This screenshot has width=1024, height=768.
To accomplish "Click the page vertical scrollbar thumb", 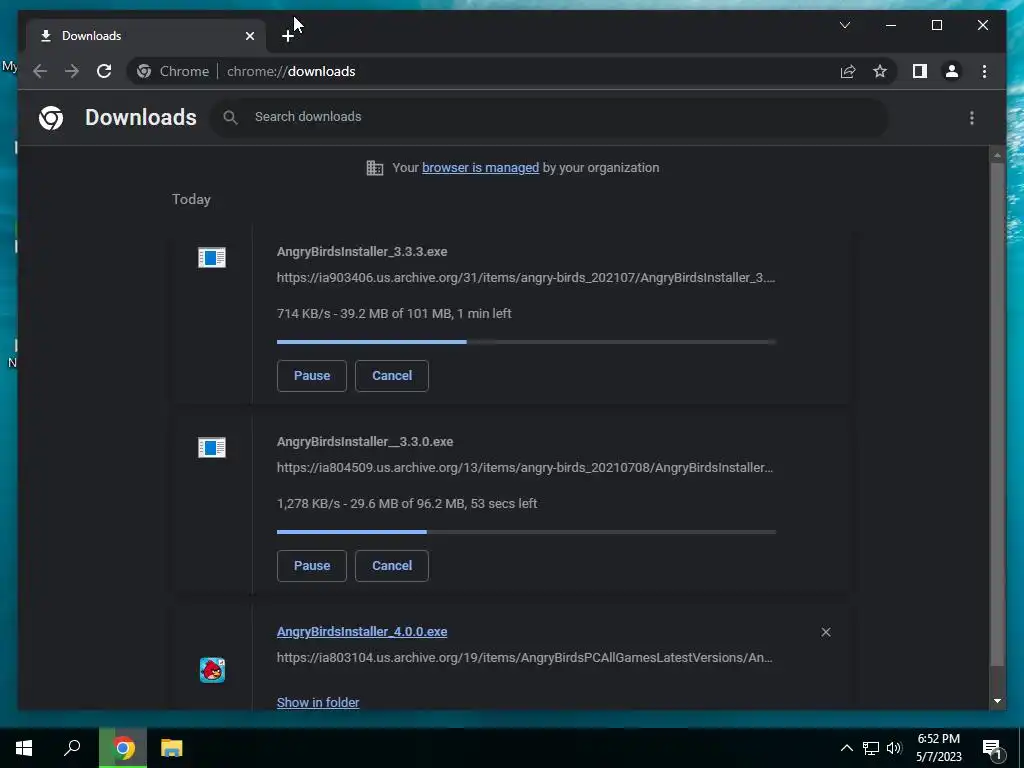I will point(997,415).
